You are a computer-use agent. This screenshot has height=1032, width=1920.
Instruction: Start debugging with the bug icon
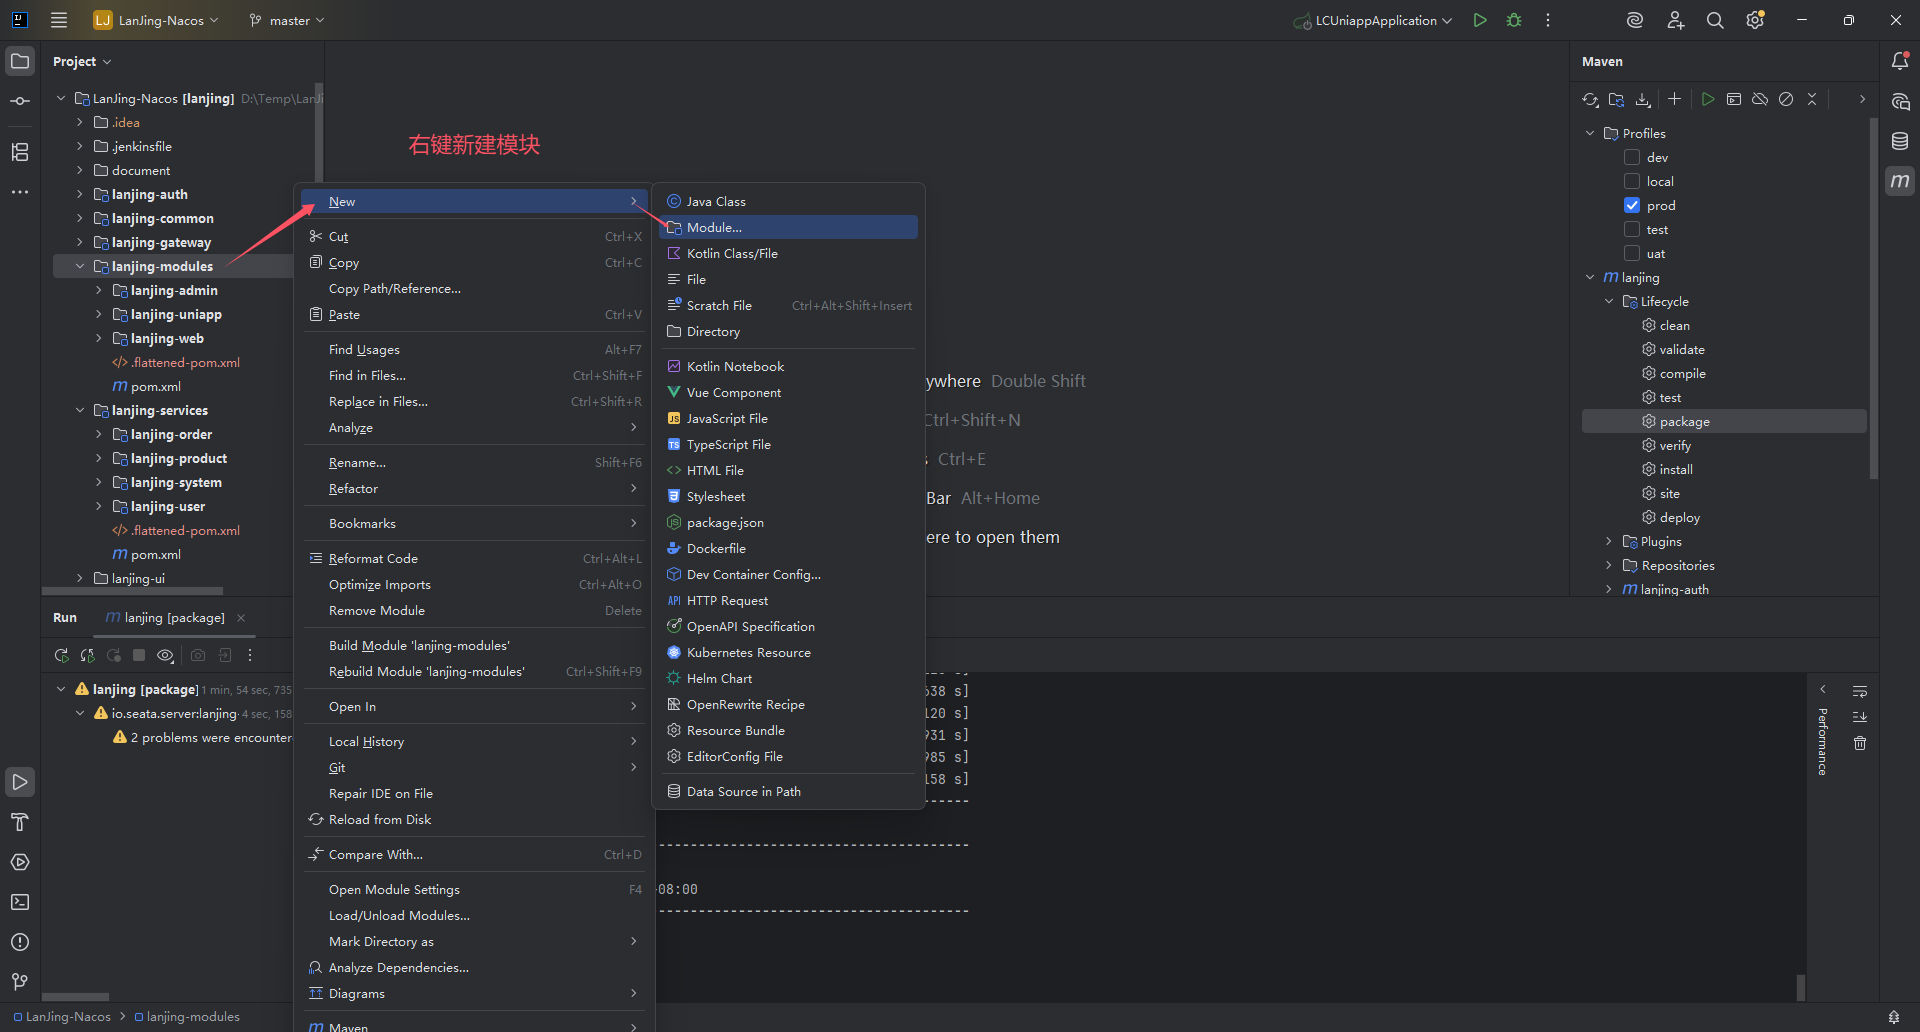pos(1514,20)
